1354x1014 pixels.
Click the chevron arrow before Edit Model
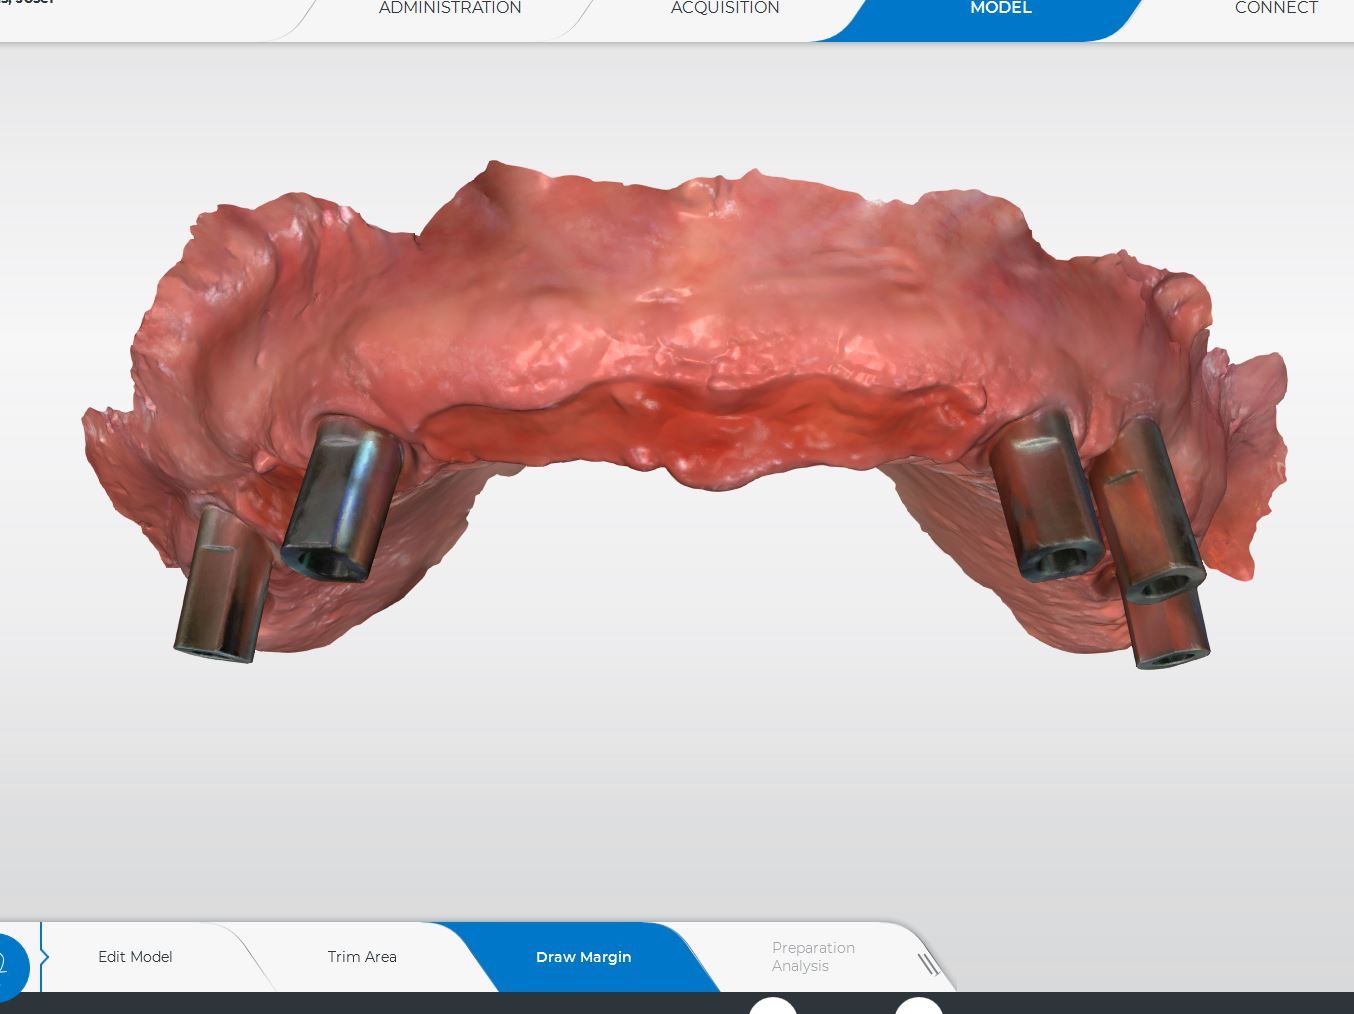[x=44, y=957]
